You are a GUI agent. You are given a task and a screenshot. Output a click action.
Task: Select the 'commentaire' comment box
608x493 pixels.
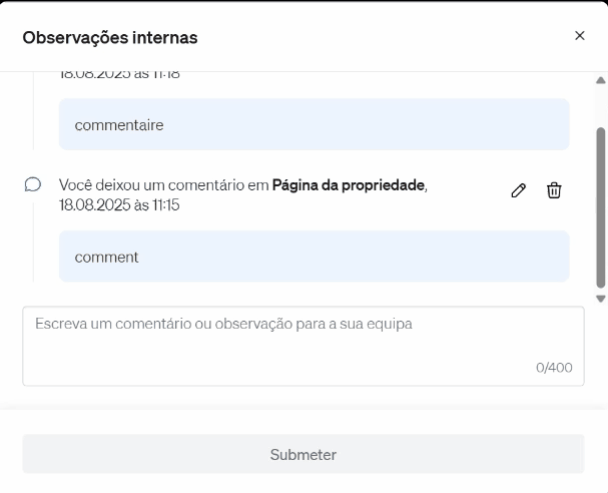point(313,125)
